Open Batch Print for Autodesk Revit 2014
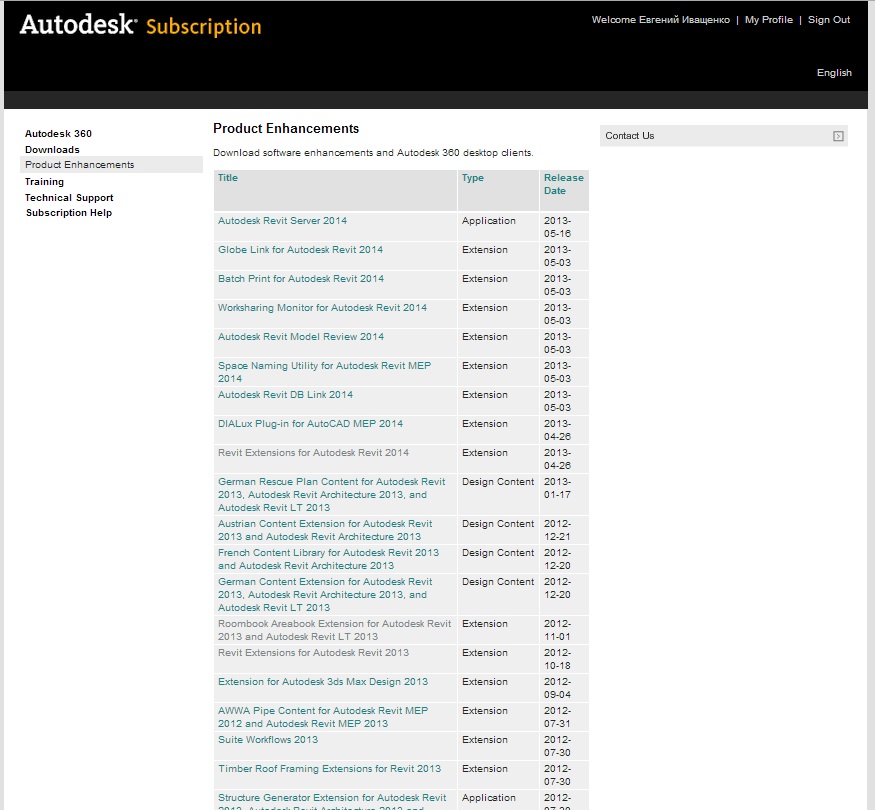The image size is (875, 810). click(x=301, y=278)
